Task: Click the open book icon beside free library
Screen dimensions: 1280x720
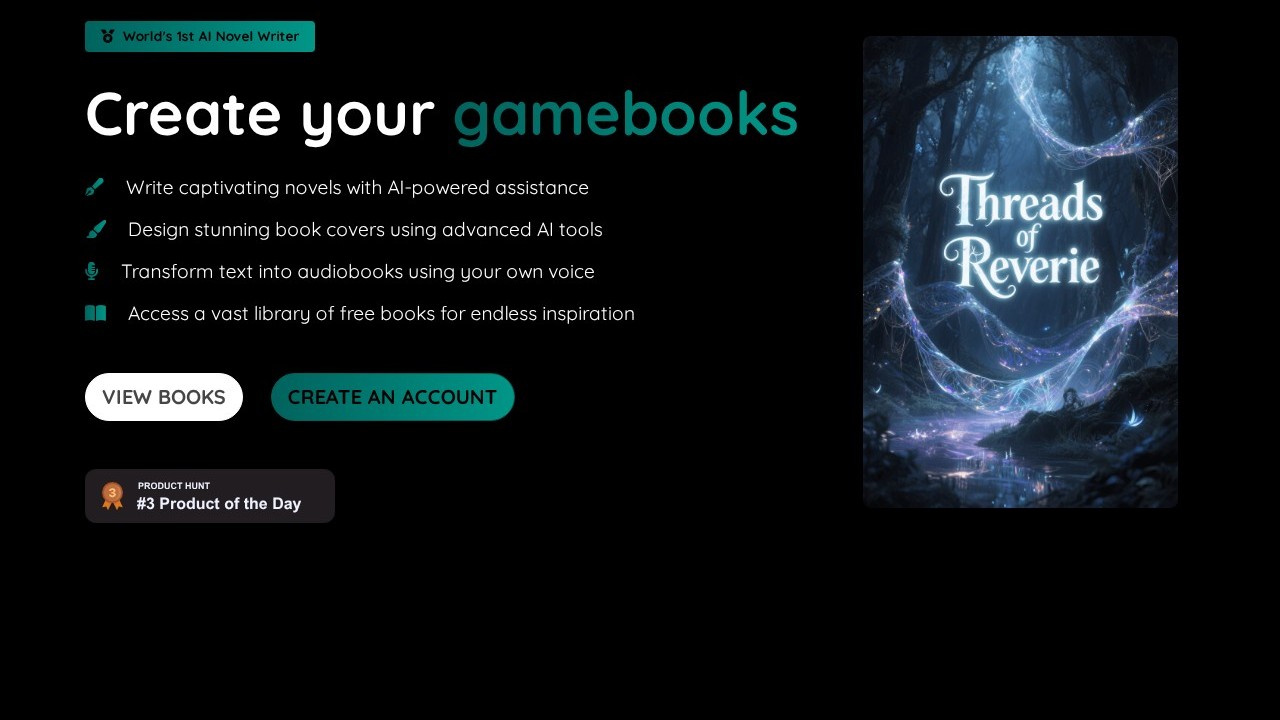Action: 96,313
